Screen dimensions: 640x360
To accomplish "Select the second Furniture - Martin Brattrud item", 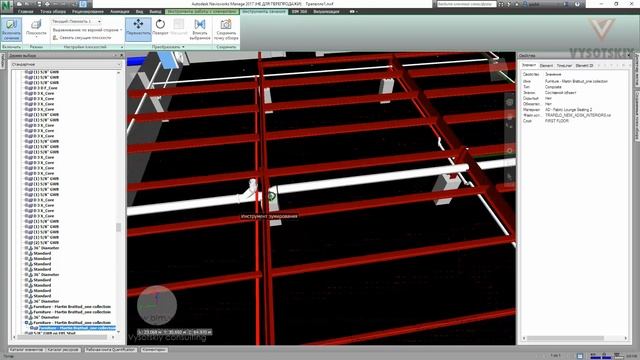I will click(x=72, y=312).
